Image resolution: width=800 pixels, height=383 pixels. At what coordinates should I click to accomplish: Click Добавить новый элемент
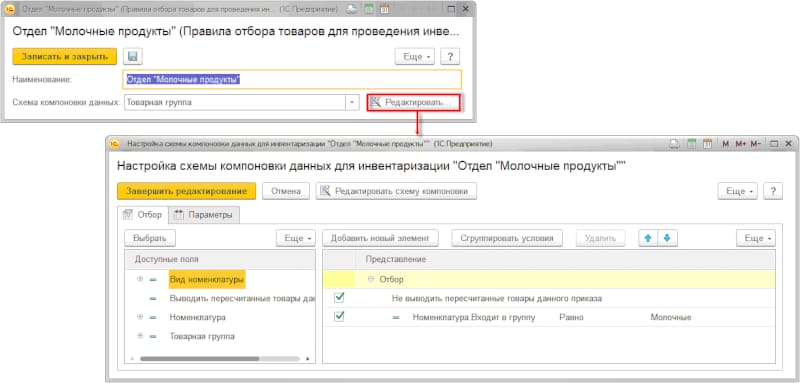click(x=381, y=238)
